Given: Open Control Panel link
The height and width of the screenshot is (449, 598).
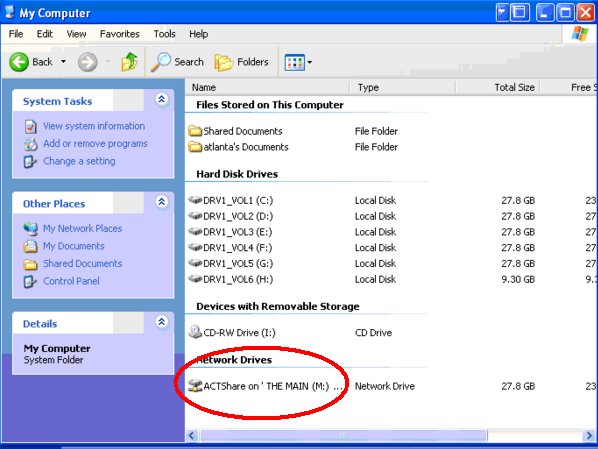Looking at the screenshot, I should [71, 281].
